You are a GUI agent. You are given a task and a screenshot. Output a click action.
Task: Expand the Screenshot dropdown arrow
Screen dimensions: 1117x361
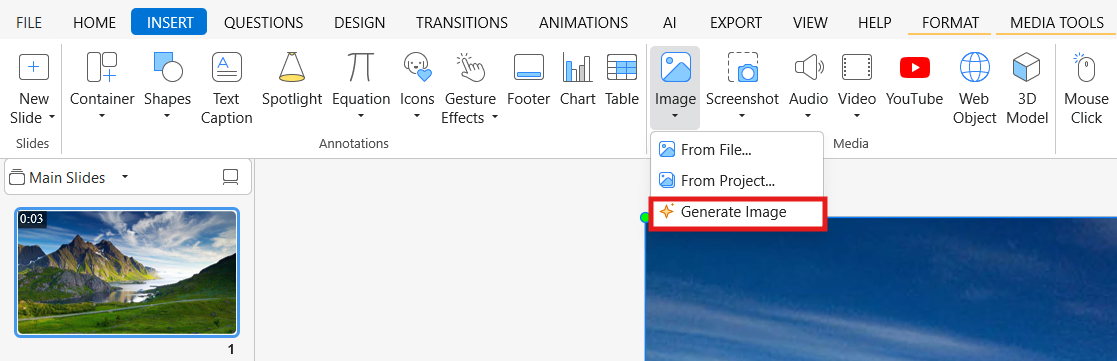pos(742,117)
